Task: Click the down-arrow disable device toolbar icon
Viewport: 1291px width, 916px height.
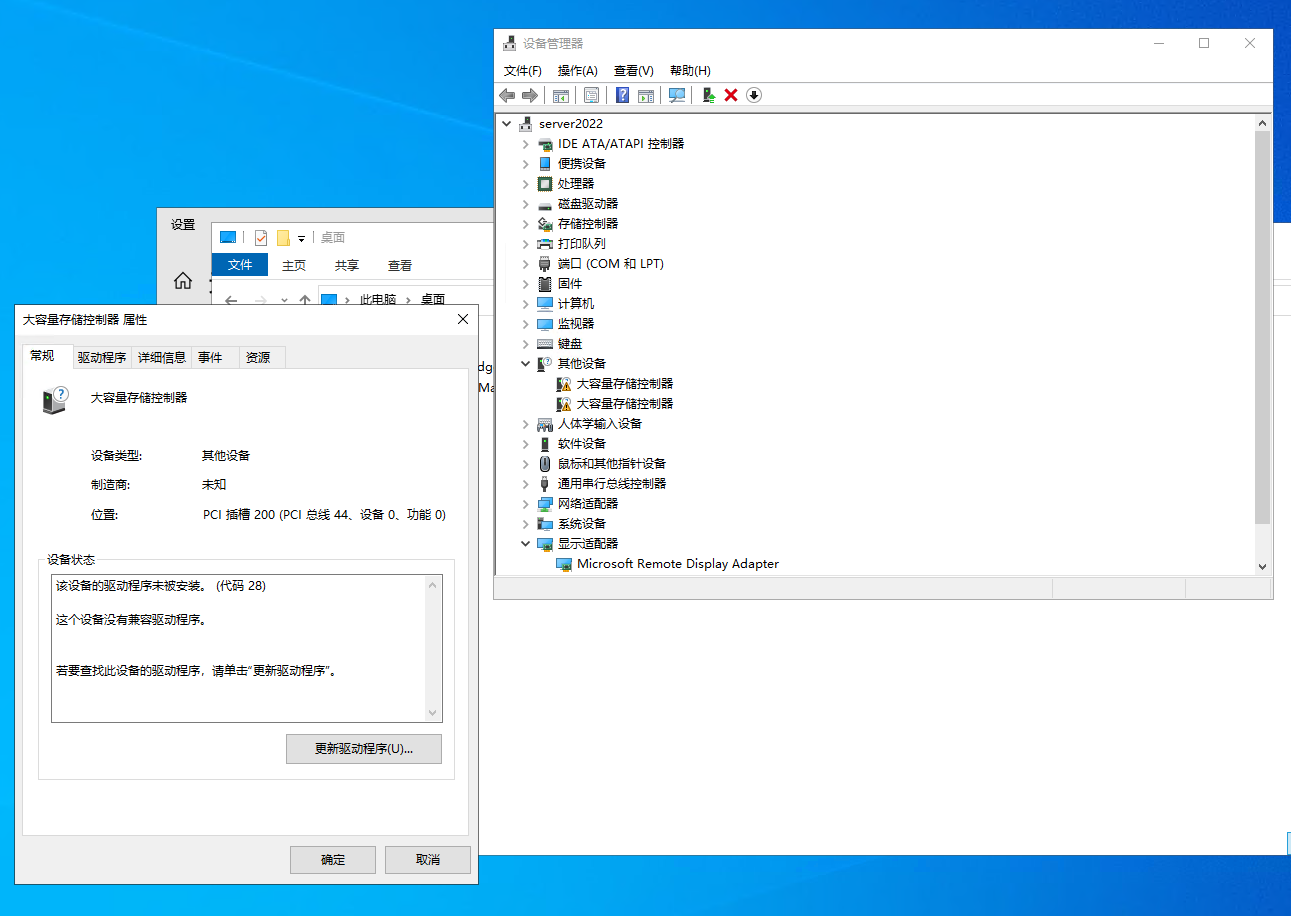Action: (754, 95)
